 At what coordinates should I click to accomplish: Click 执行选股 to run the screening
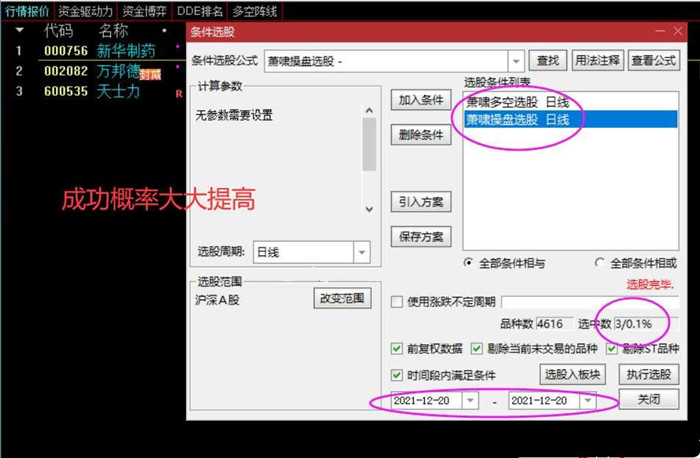pyautogui.click(x=649, y=374)
